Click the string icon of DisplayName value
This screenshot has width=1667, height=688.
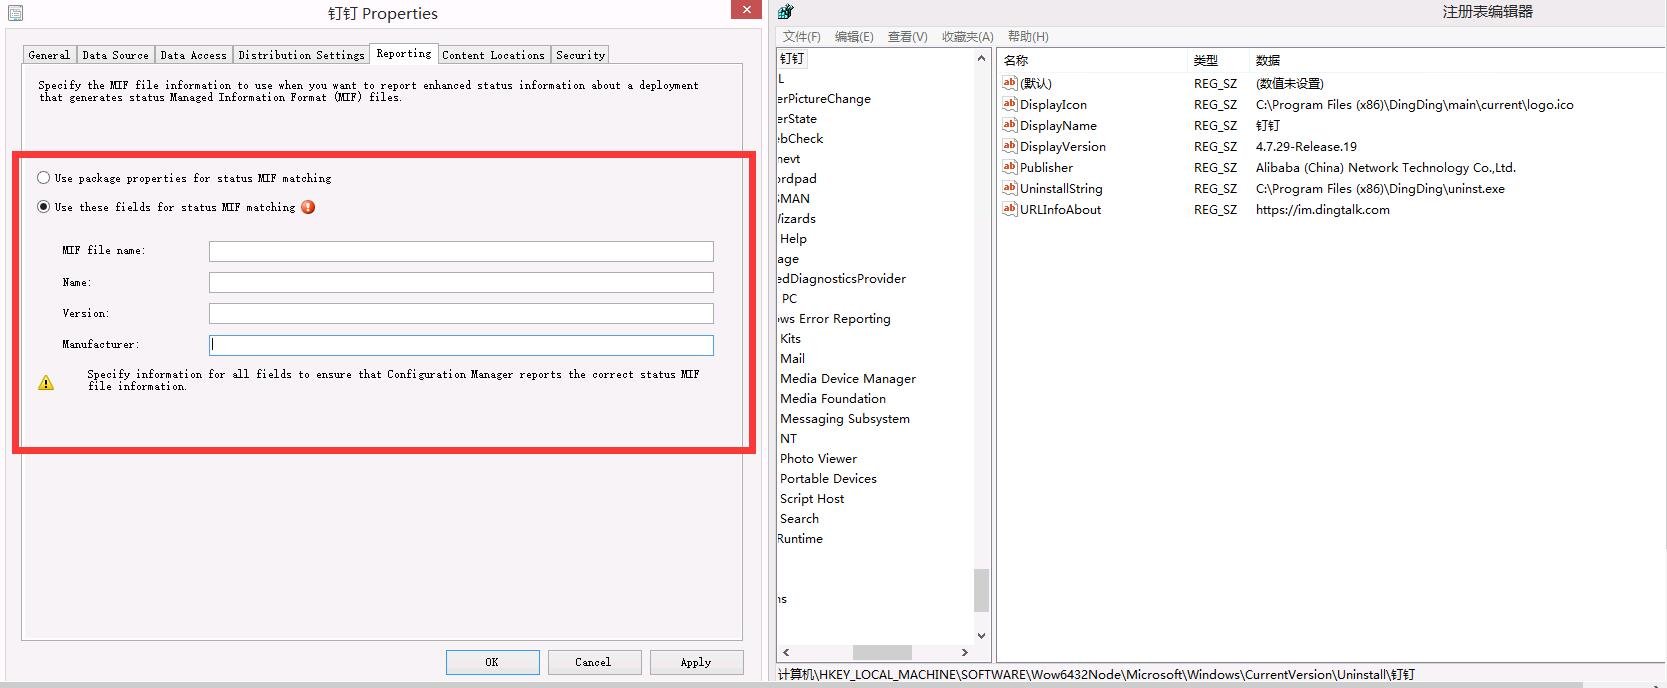tap(1010, 125)
